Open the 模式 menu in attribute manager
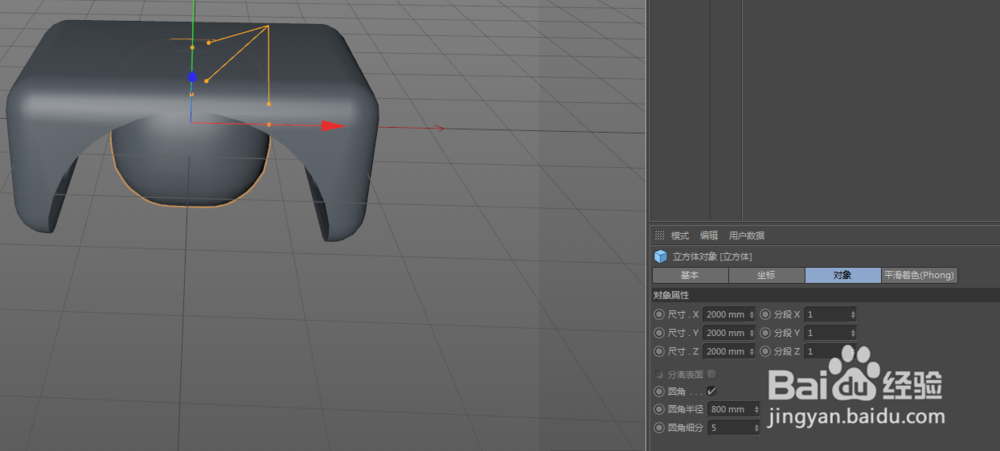The image size is (1000, 451). [x=680, y=235]
